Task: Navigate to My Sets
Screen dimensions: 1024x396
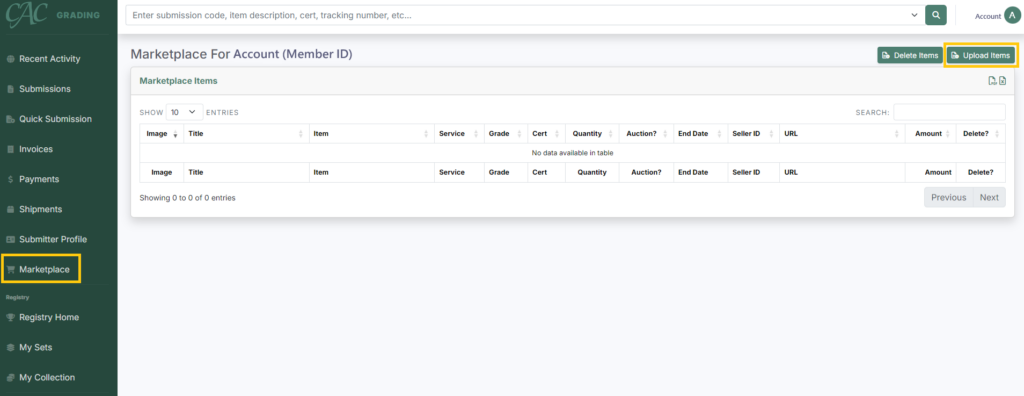Action: point(35,347)
